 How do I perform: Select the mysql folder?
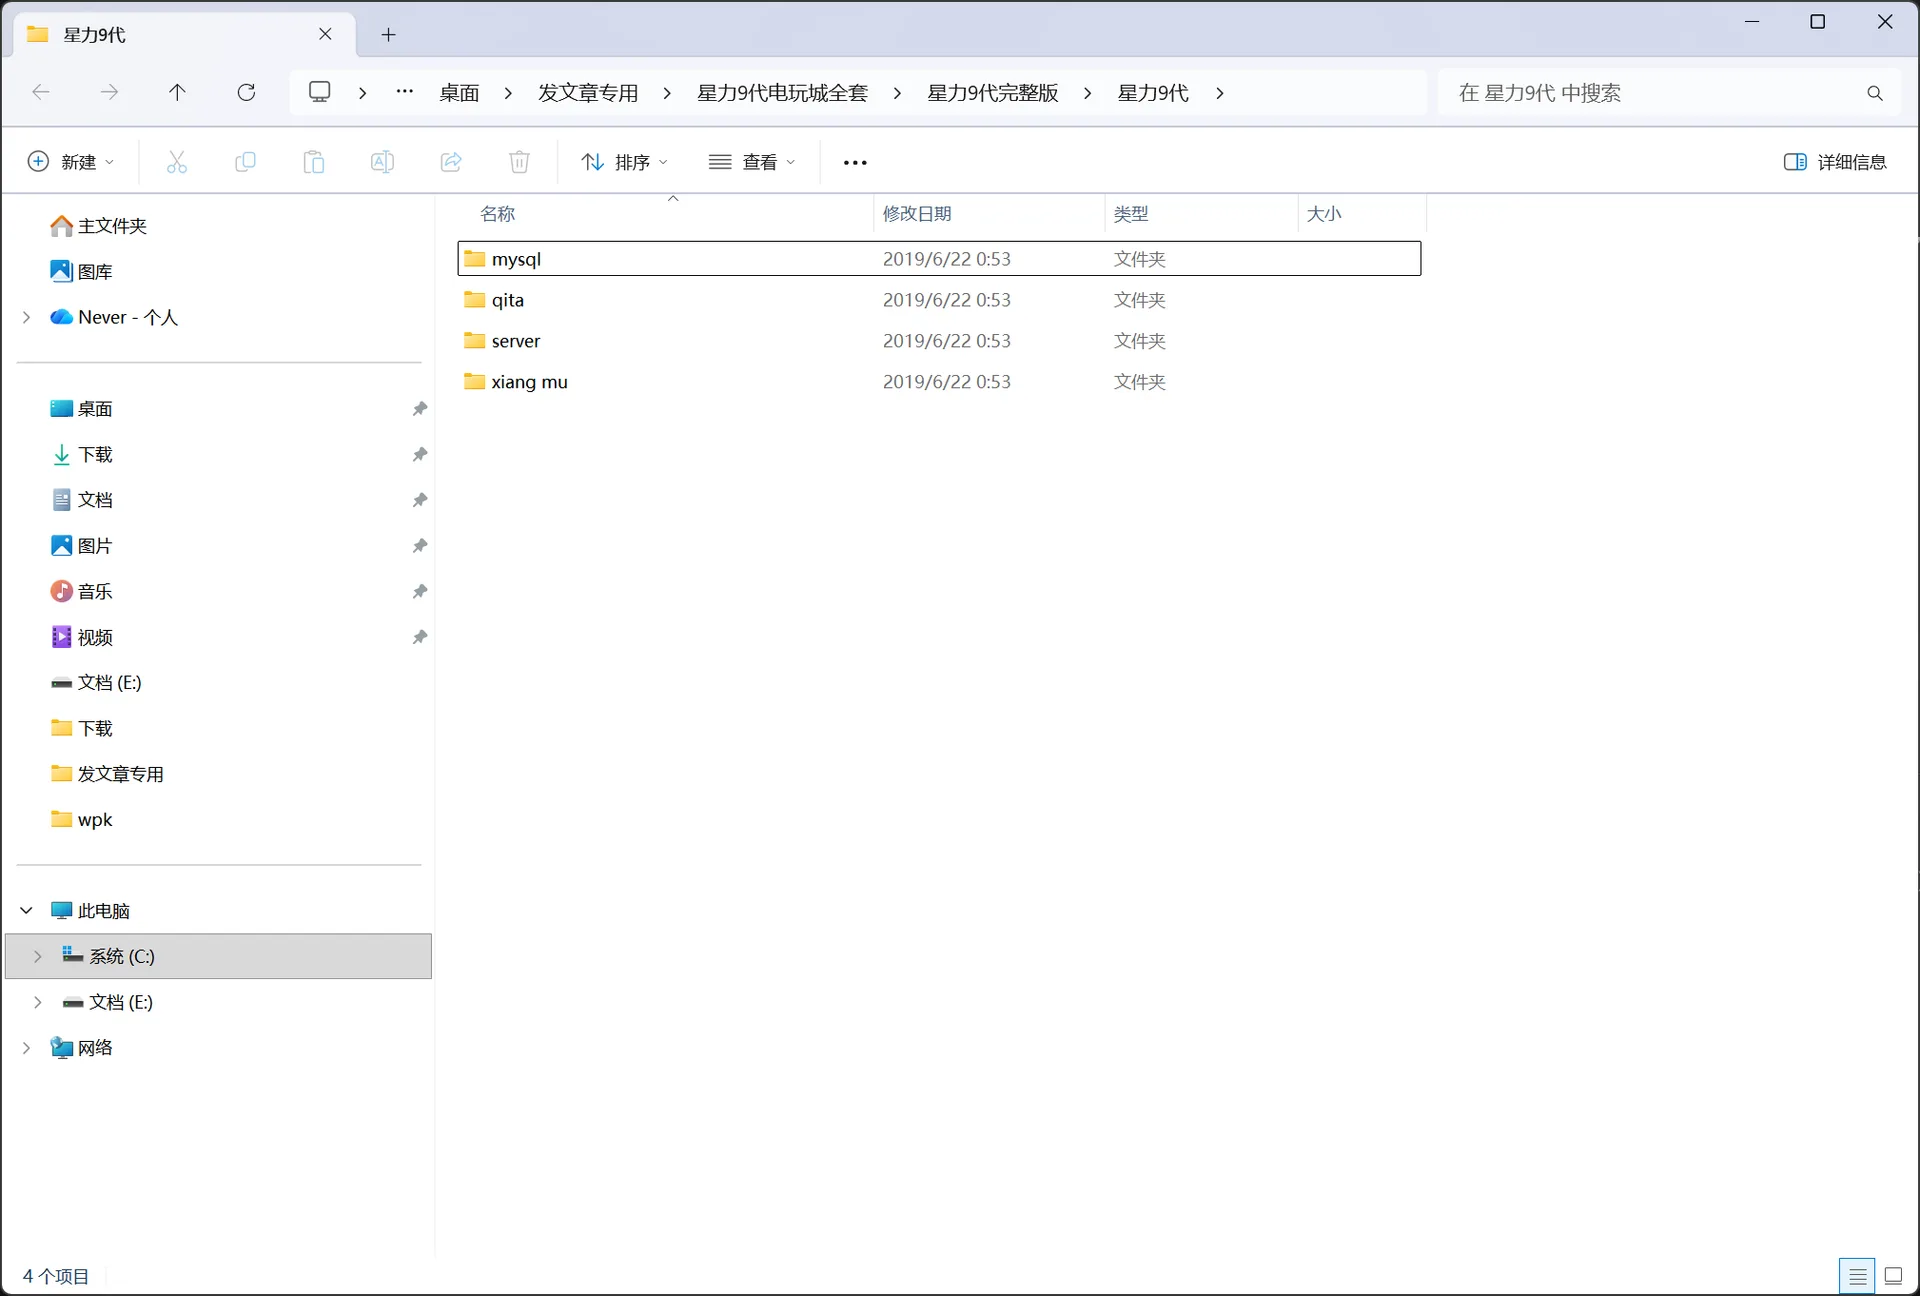coord(939,259)
